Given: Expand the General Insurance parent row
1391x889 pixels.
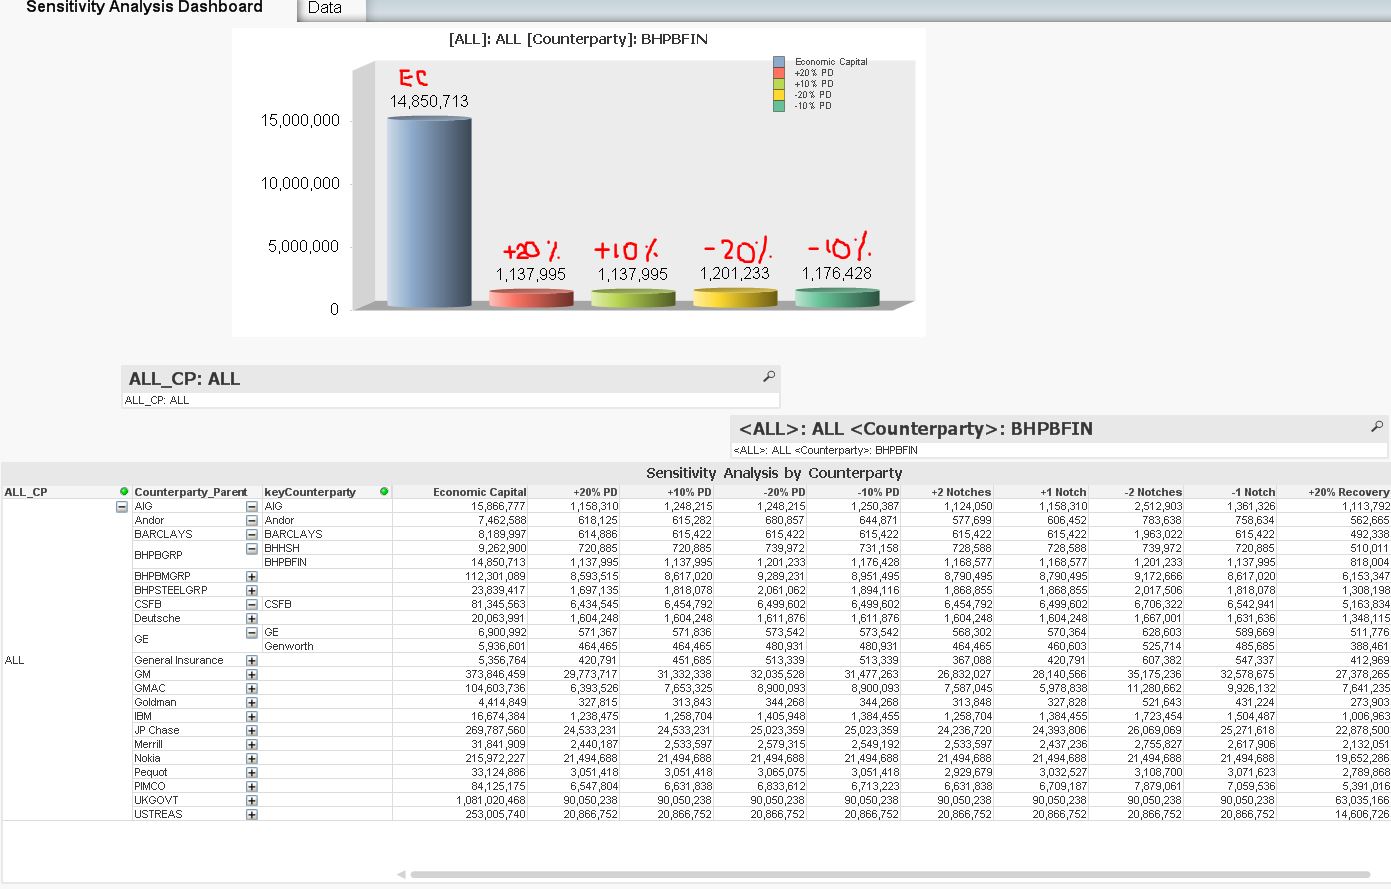Looking at the screenshot, I should [x=251, y=661].
